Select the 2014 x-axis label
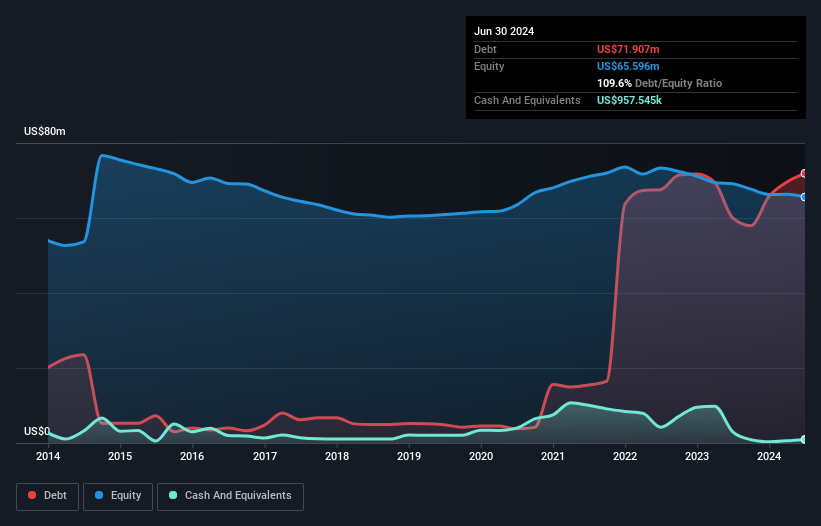 point(48,456)
